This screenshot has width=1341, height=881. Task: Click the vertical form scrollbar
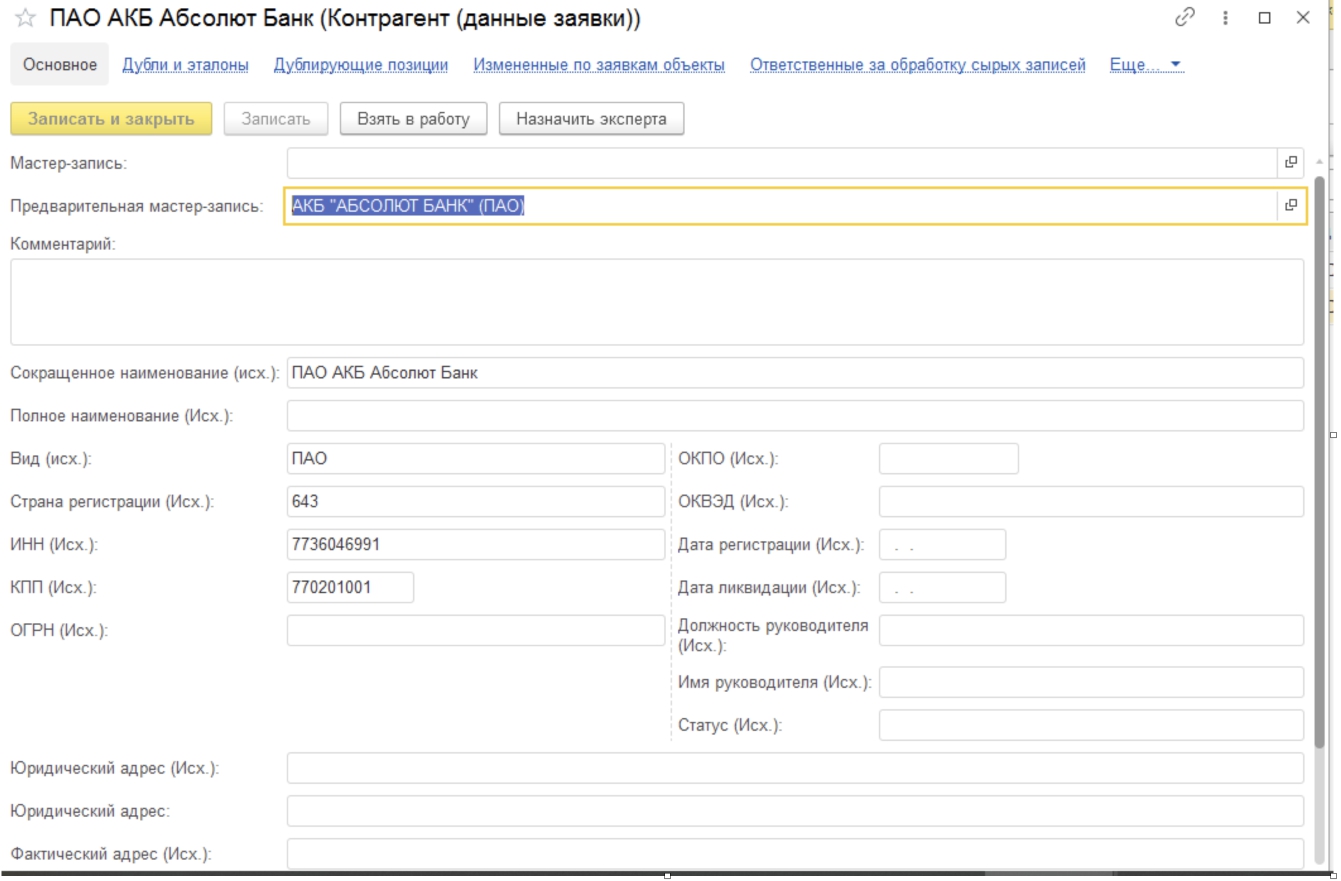[1321, 460]
